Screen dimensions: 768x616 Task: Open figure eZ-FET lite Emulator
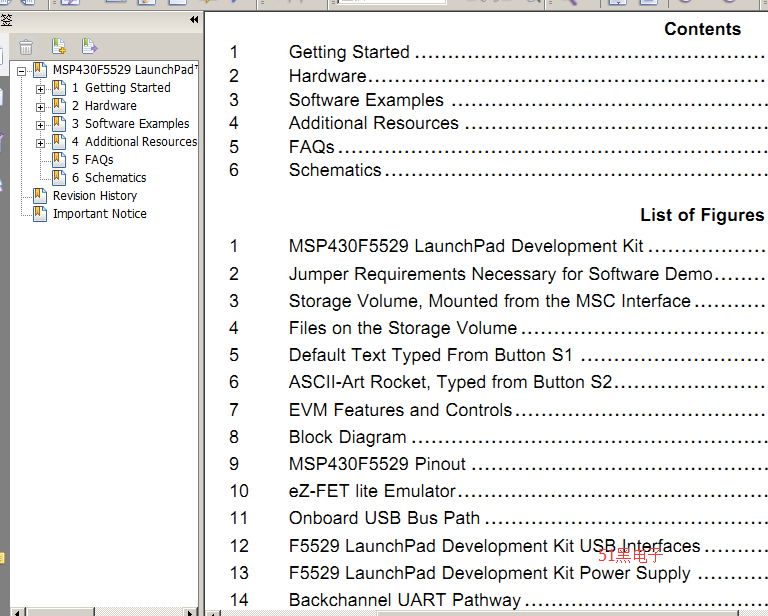point(372,491)
